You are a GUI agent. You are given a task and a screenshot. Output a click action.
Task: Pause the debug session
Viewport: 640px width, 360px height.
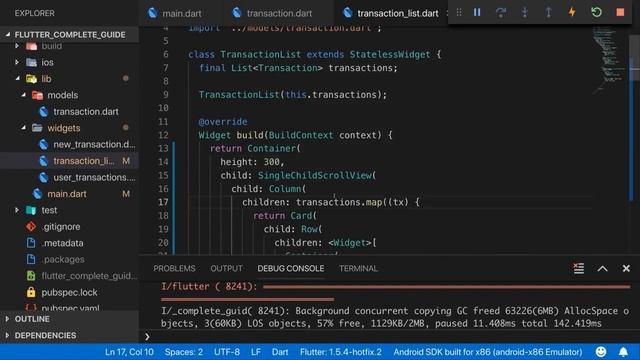tap(477, 13)
